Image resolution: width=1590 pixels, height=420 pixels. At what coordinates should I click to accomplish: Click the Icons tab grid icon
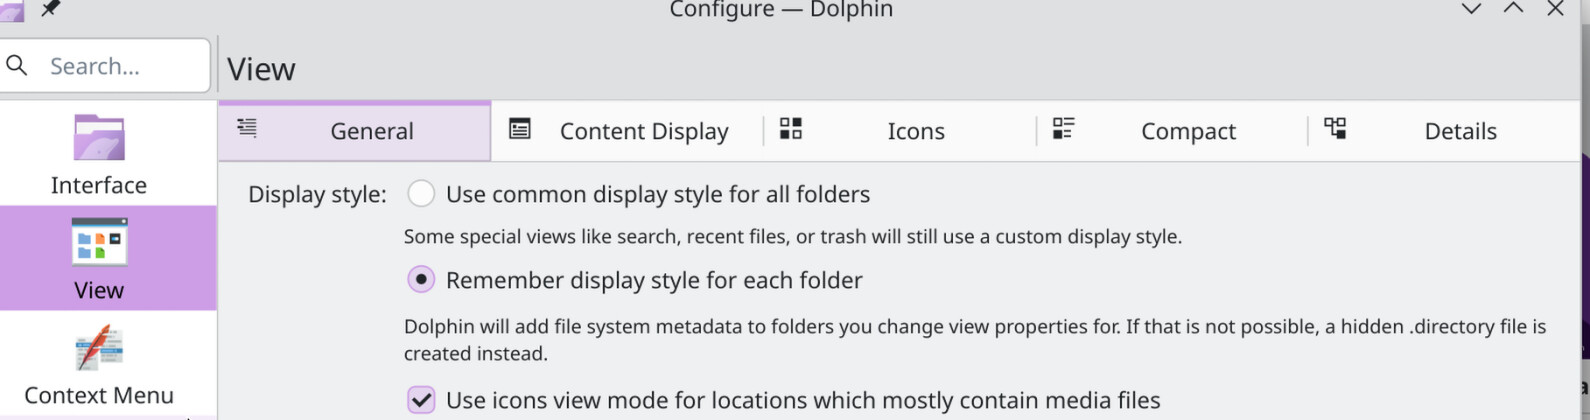pos(791,129)
